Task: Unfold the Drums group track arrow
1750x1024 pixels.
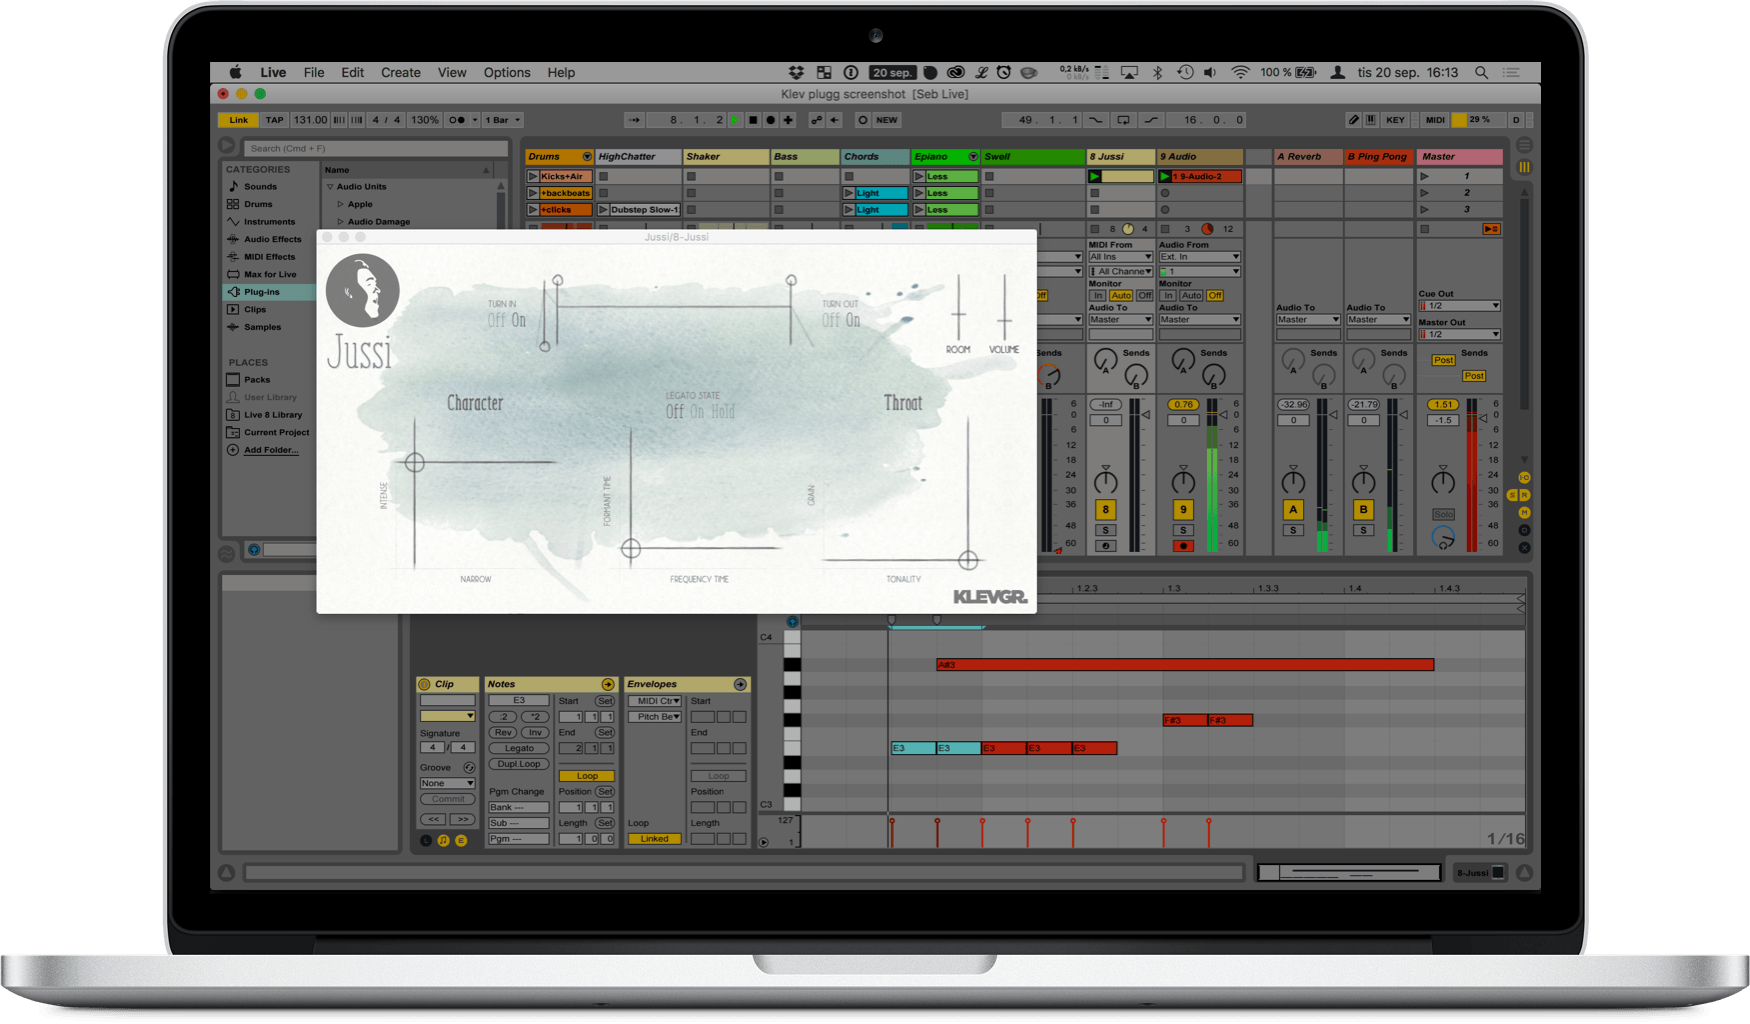Action: click(x=587, y=157)
